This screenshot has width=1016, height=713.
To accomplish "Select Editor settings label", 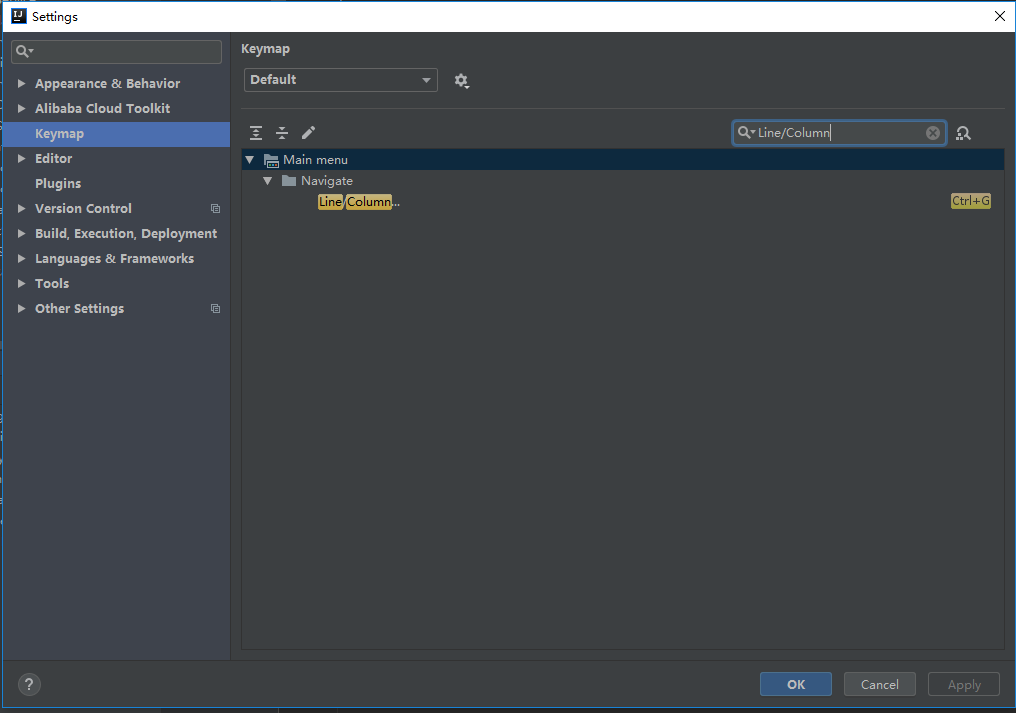I will 54,158.
